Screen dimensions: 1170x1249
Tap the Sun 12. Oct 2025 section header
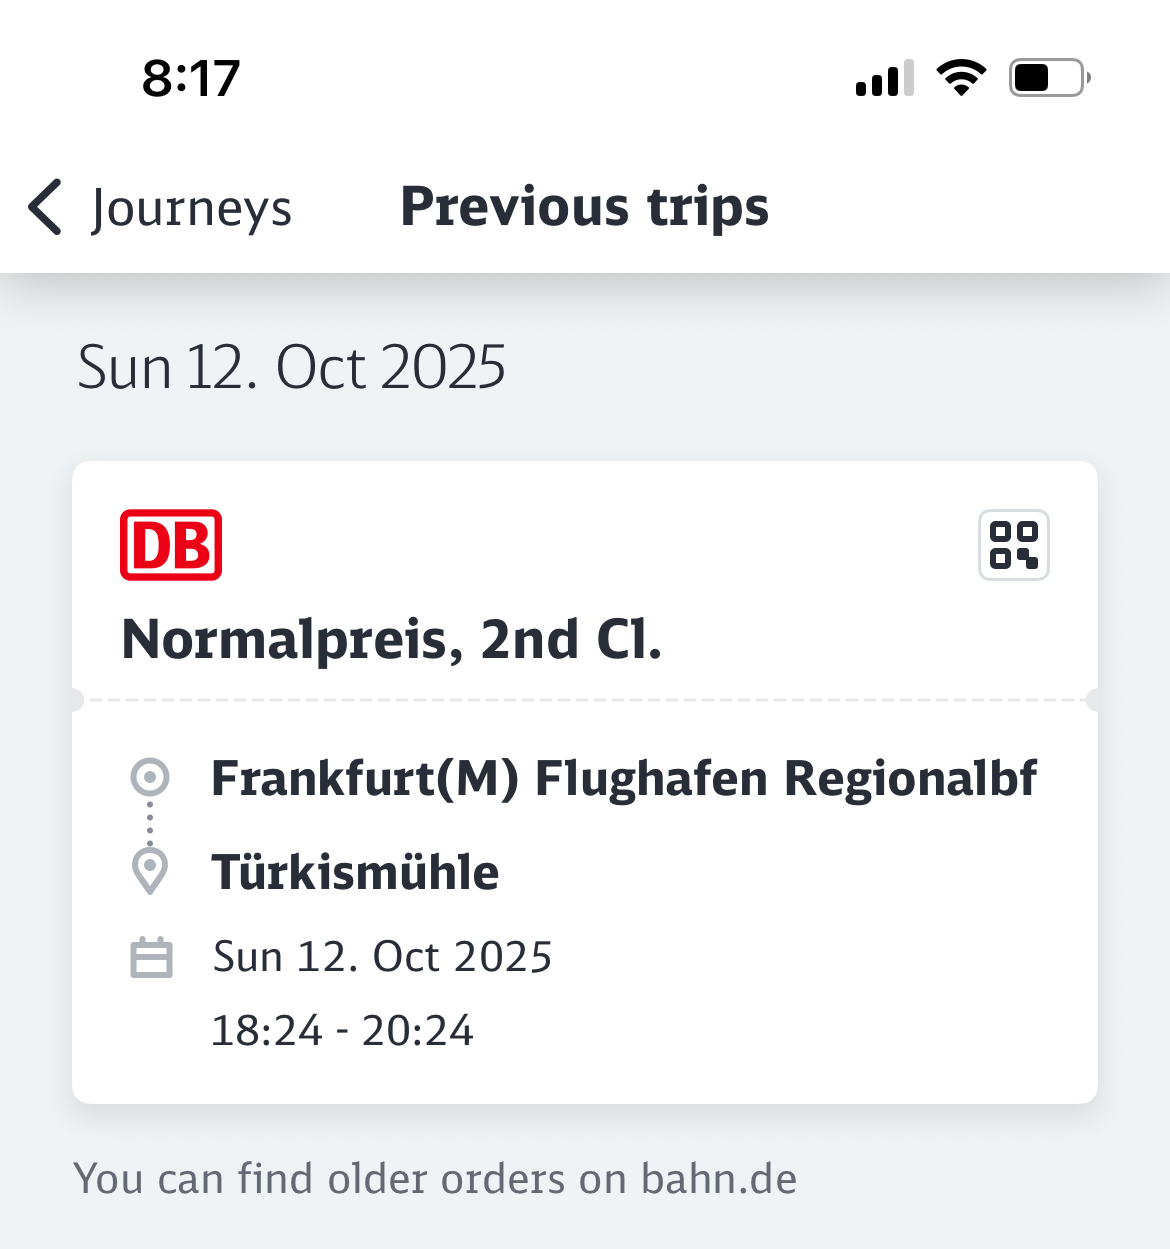tap(291, 367)
